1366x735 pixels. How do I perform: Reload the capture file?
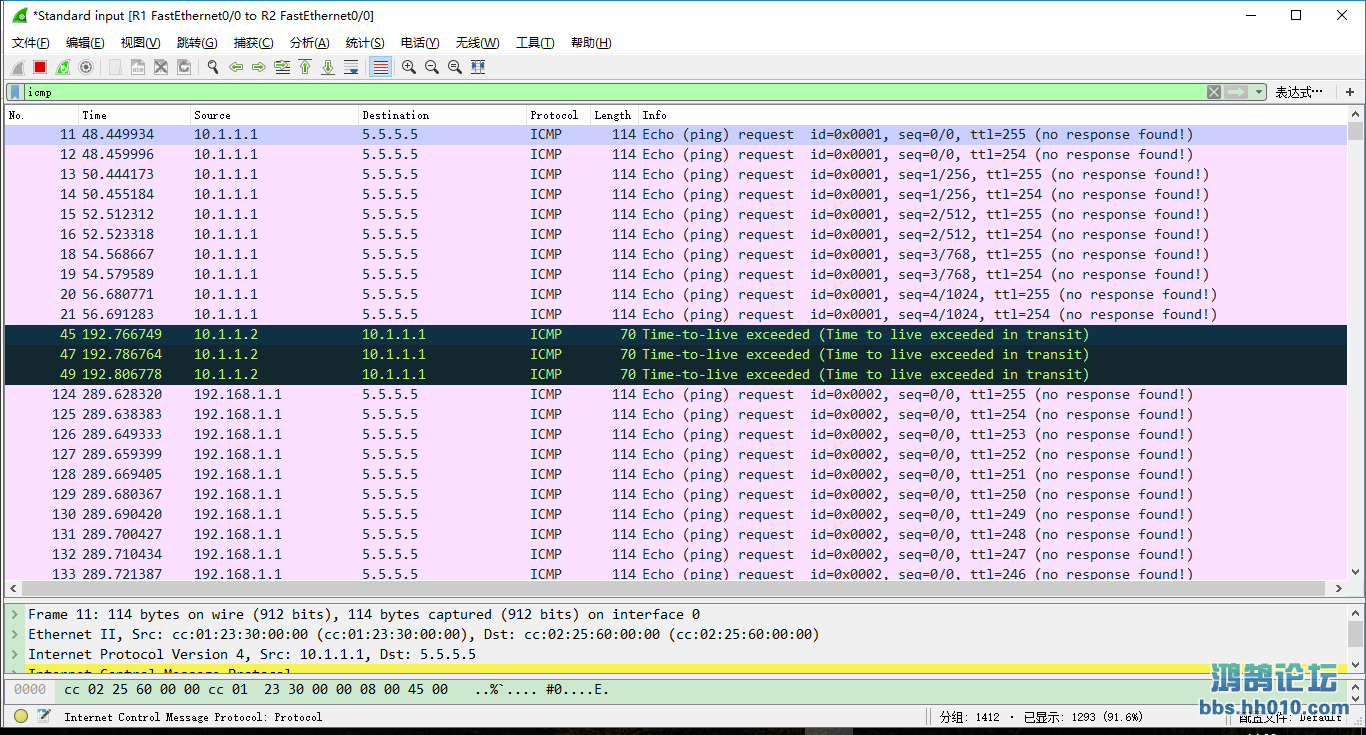click(x=184, y=67)
